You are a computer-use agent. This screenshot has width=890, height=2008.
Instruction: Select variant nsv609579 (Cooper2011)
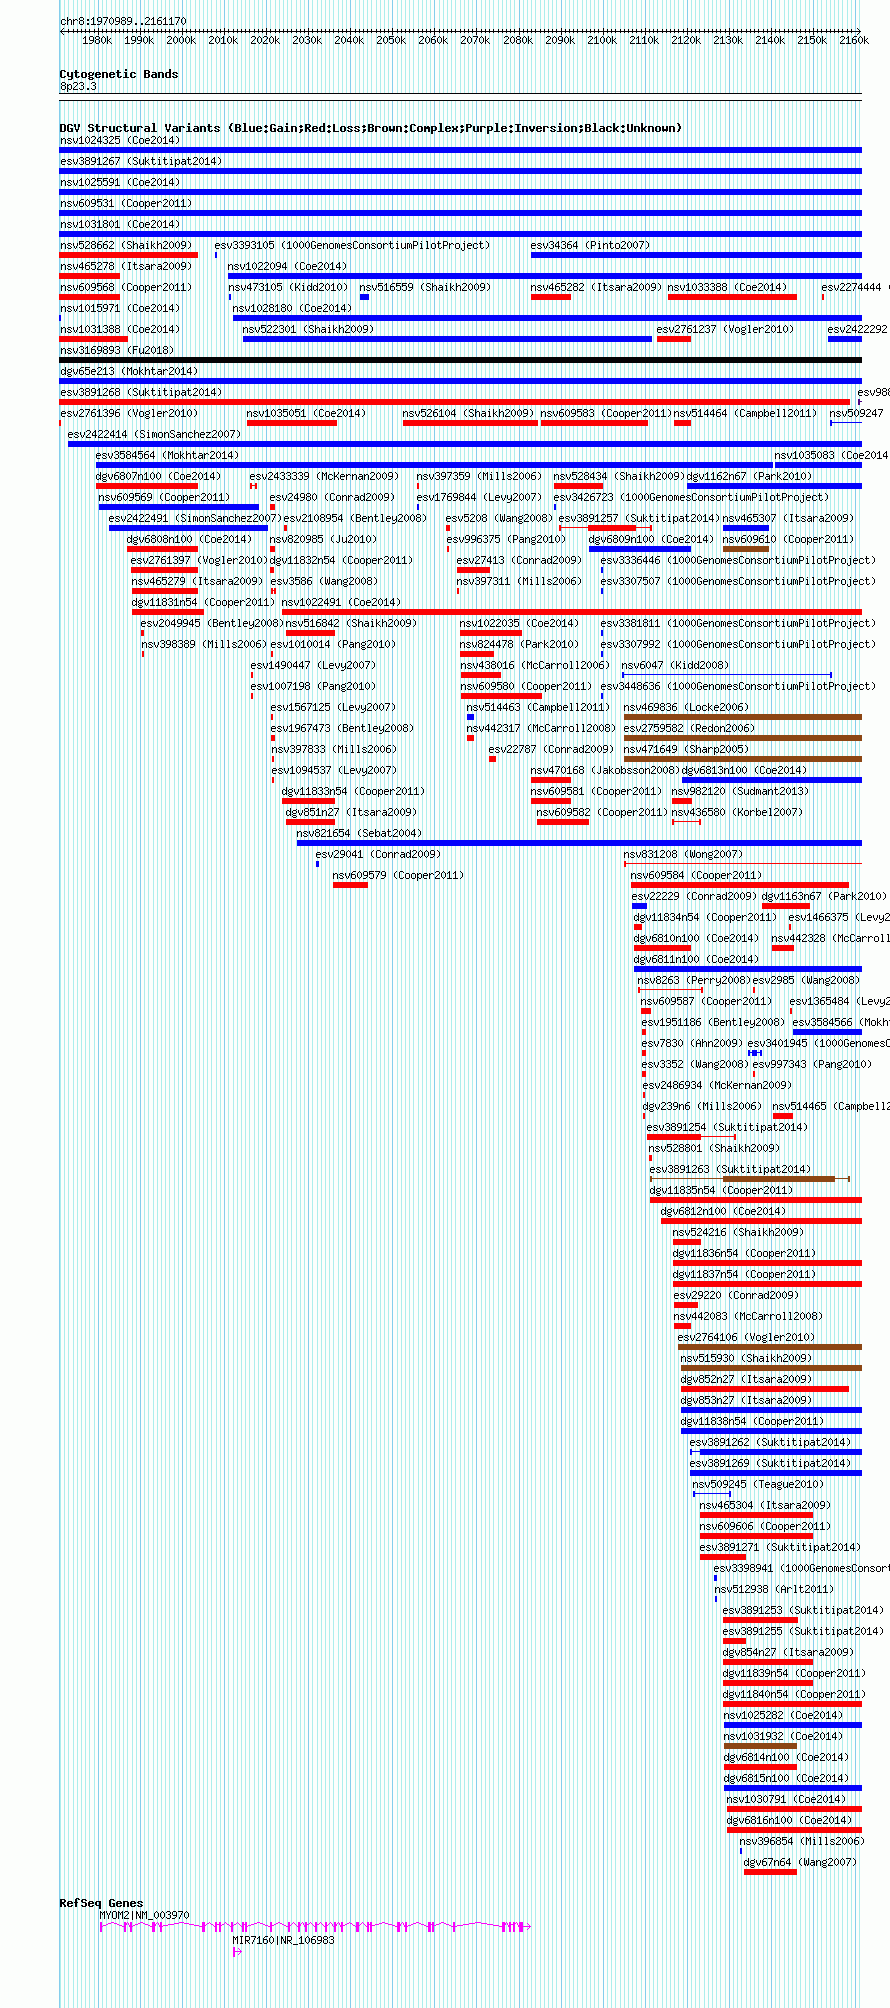click(398, 875)
